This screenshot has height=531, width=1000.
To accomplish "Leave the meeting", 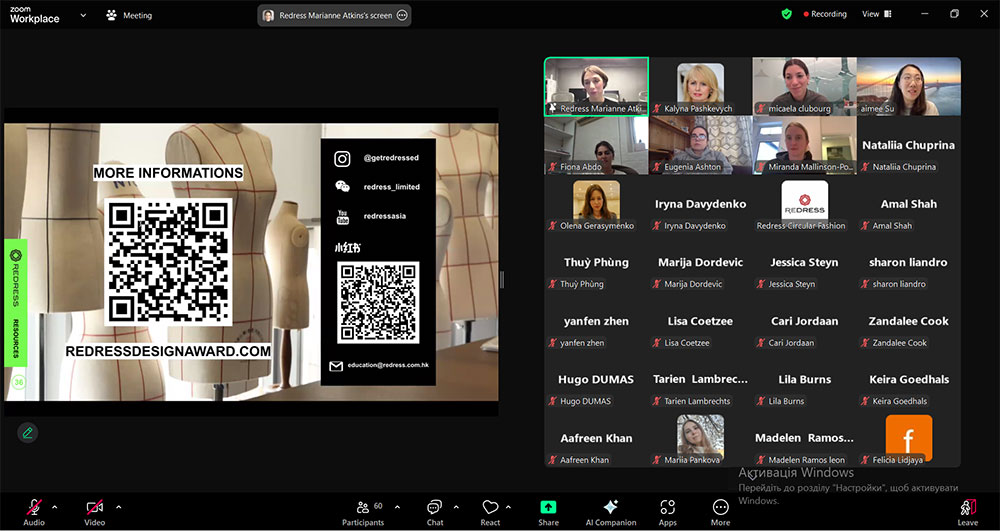I will (x=967, y=513).
